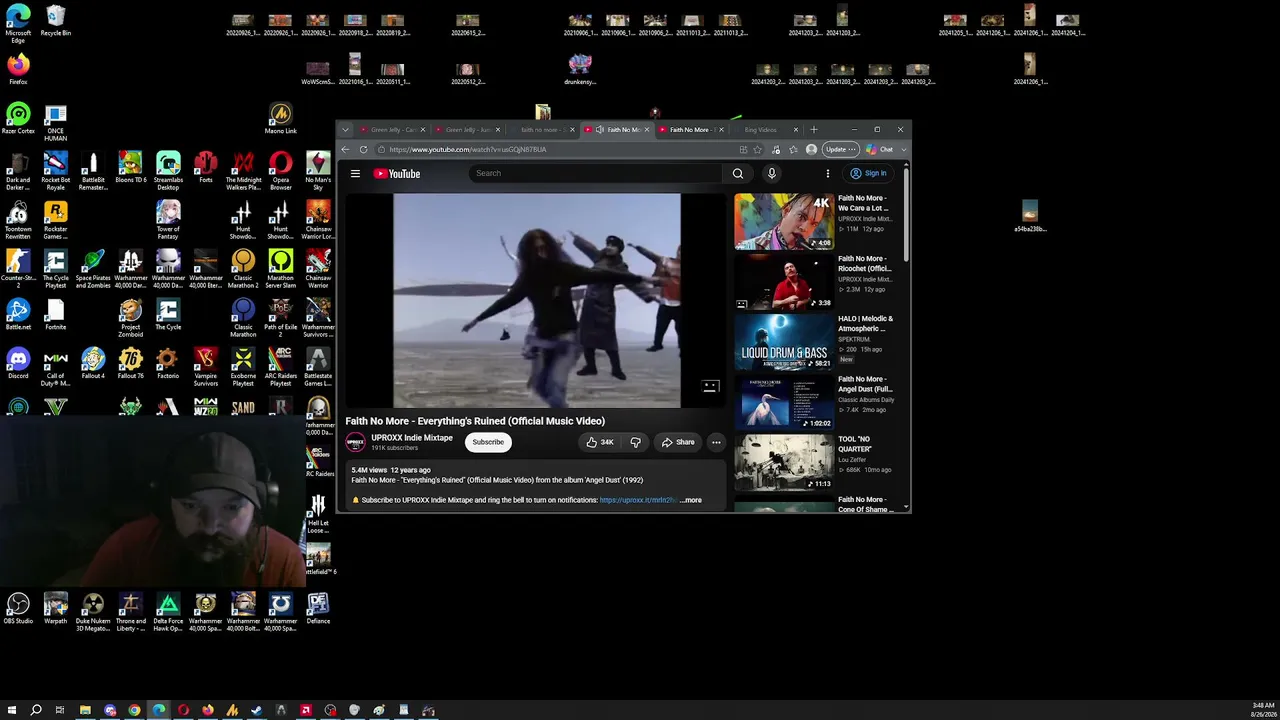The height and width of the screenshot is (720, 1280).
Task: Select the Razer Cortex desktop icon
Action: pyautogui.click(x=18, y=119)
